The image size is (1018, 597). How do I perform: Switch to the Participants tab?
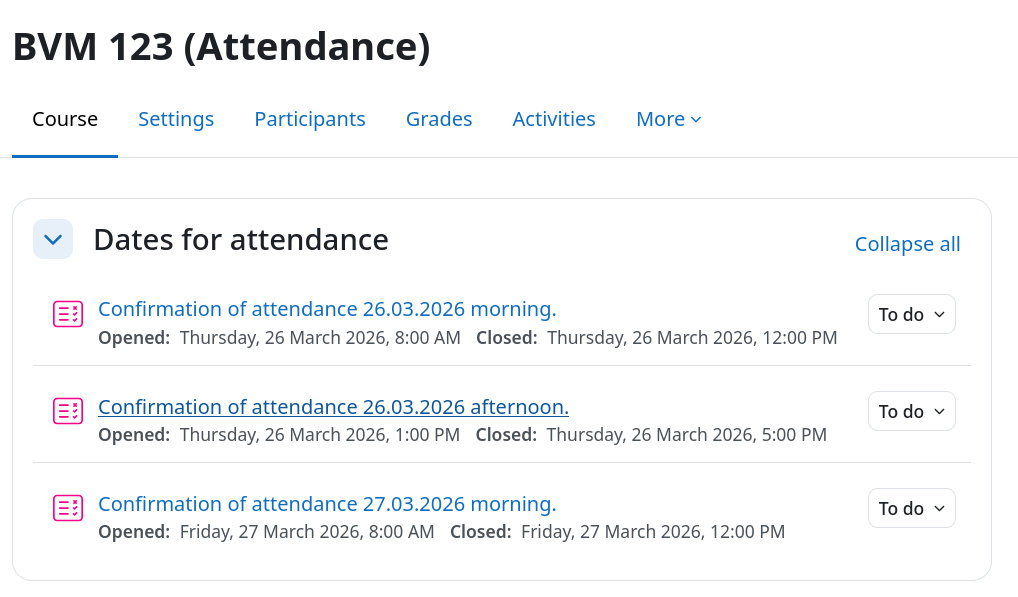click(310, 119)
